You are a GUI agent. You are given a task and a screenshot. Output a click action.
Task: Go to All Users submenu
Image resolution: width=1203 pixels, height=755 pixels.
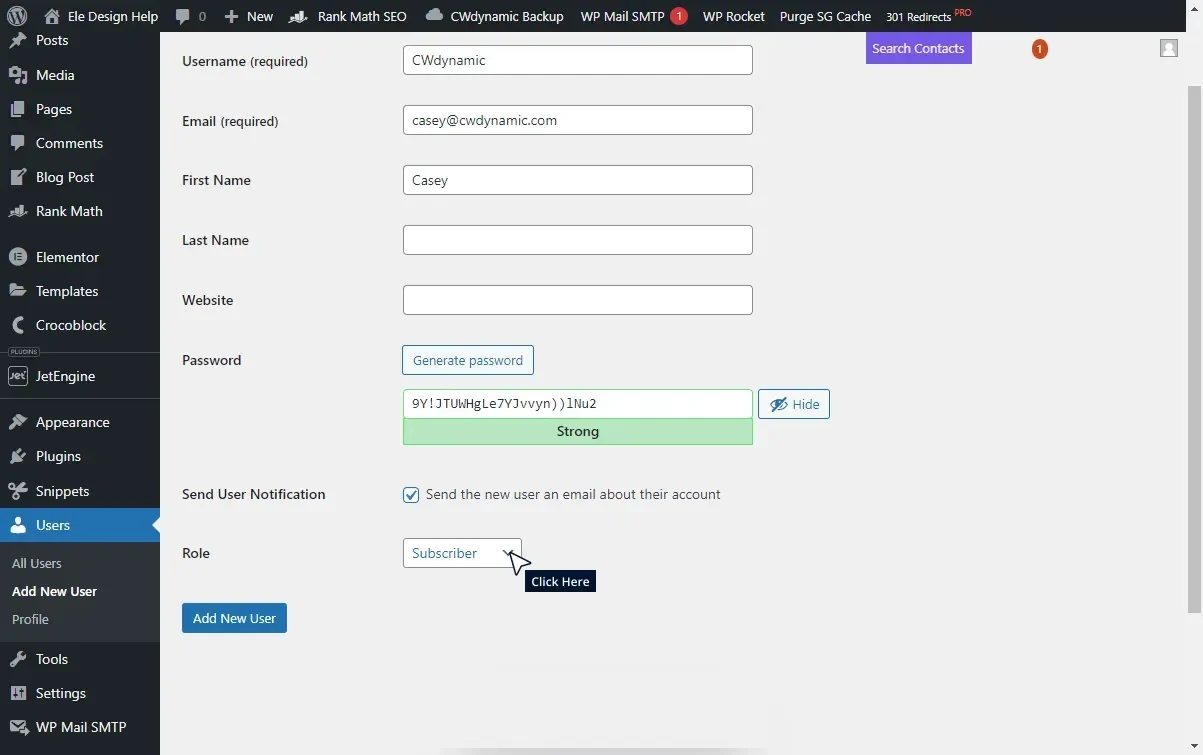point(37,563)
